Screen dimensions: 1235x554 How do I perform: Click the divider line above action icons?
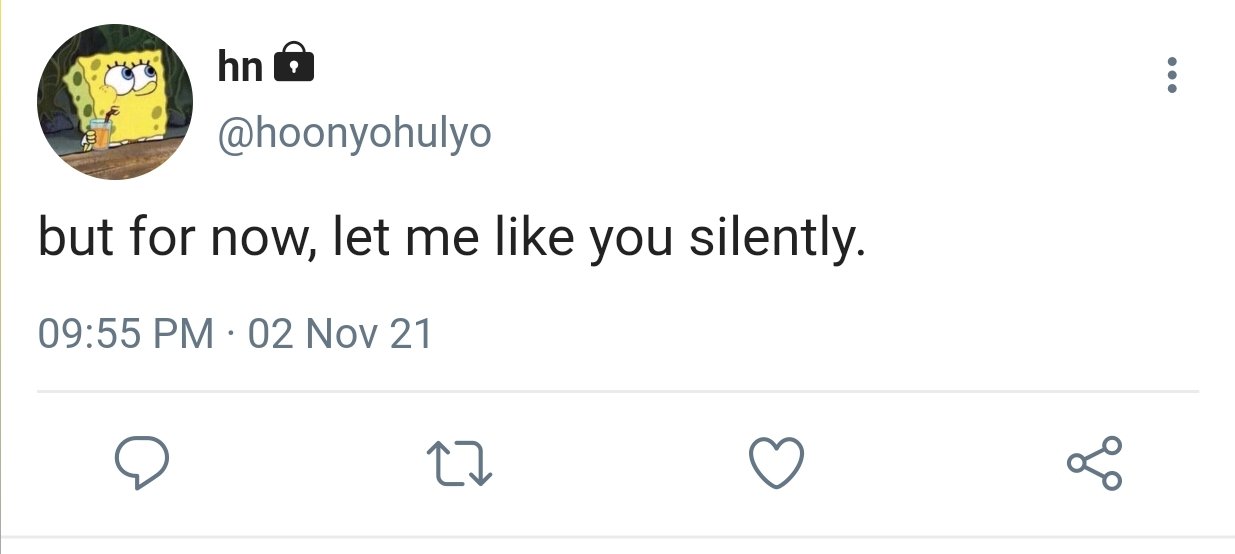[x=618, y=391]
